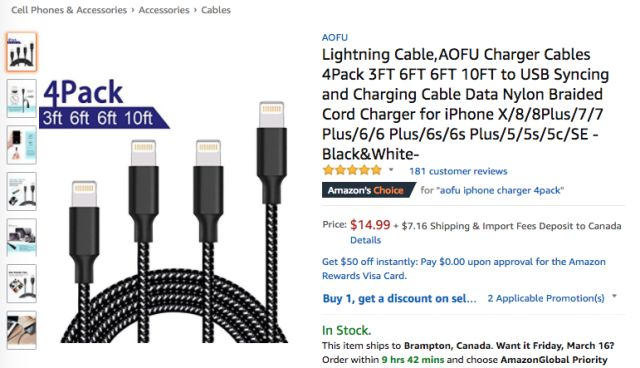Expand the 2 Applicable Promotion(s) dropdown
640x368 pixels.
552,298
